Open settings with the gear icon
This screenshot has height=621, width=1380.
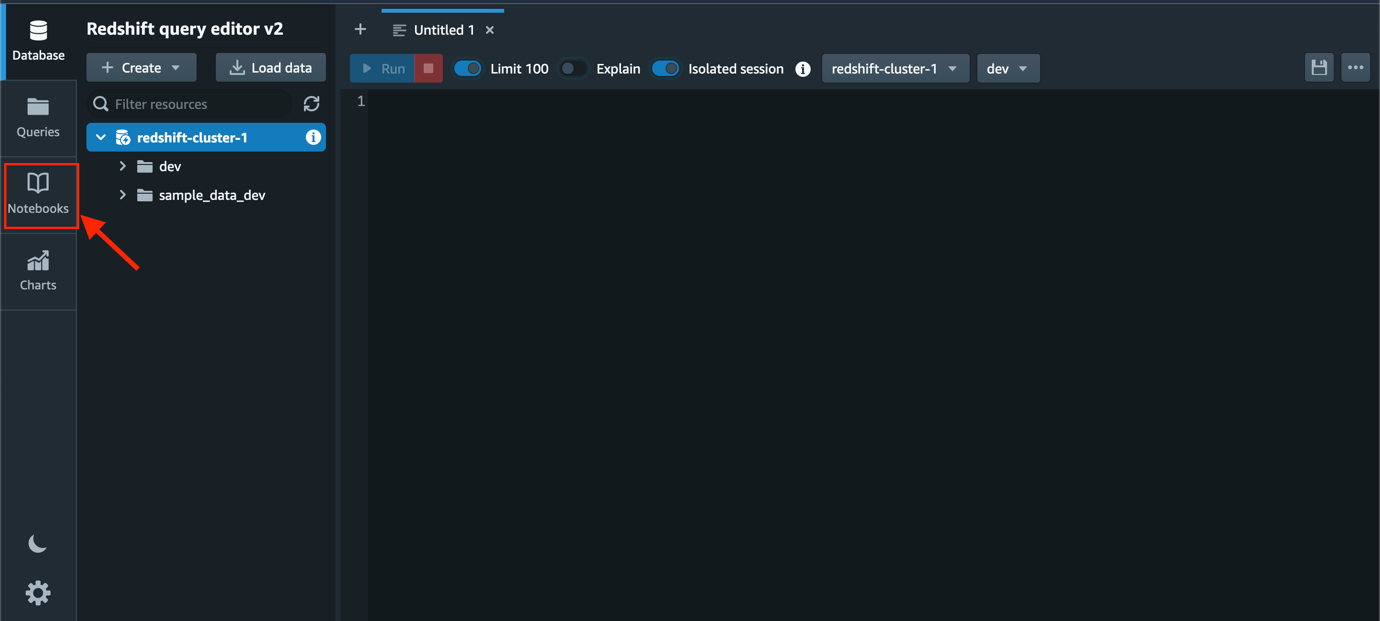38,593
